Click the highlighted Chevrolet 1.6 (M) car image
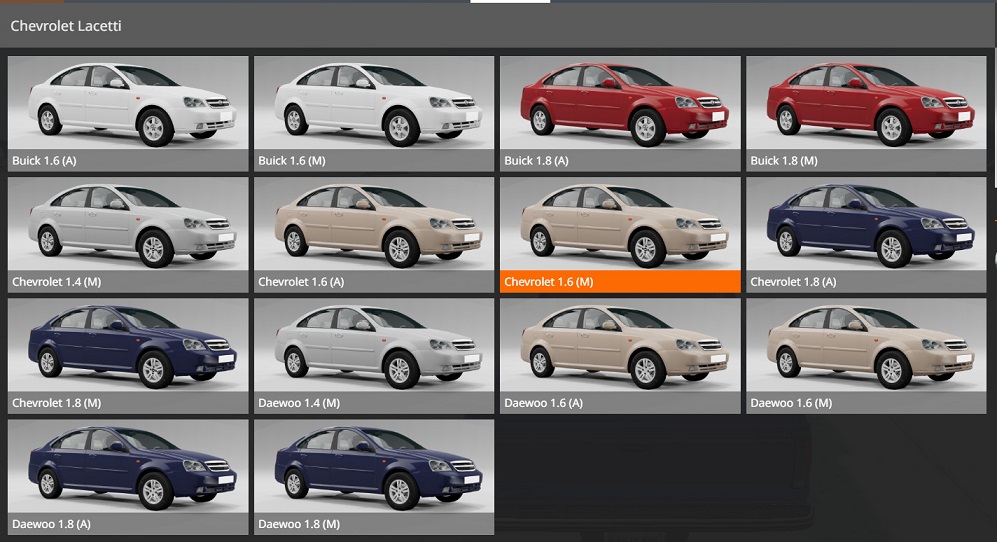 (620, 224)
